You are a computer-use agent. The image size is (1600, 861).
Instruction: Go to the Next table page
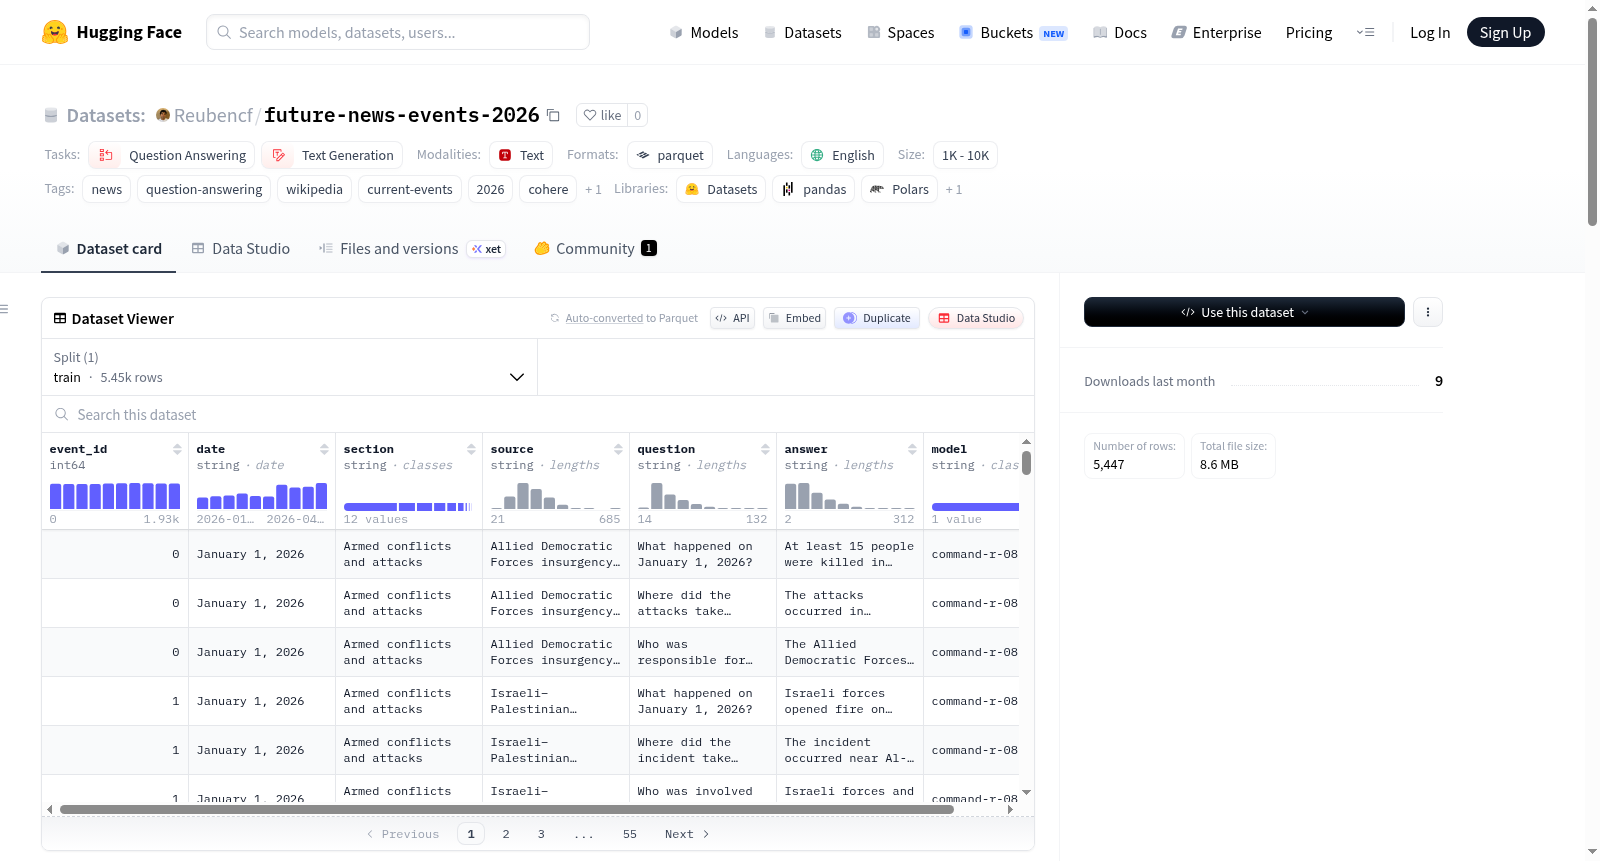point(687,834)
